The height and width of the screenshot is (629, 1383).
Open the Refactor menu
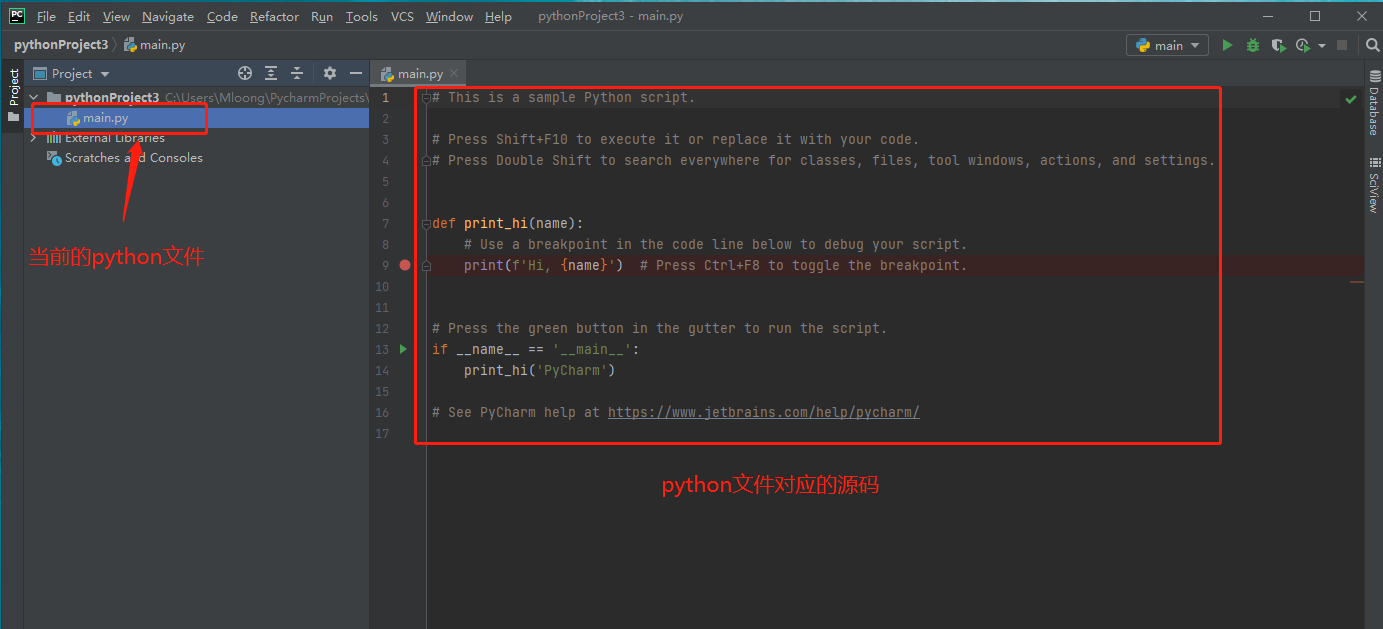(274, 16)
